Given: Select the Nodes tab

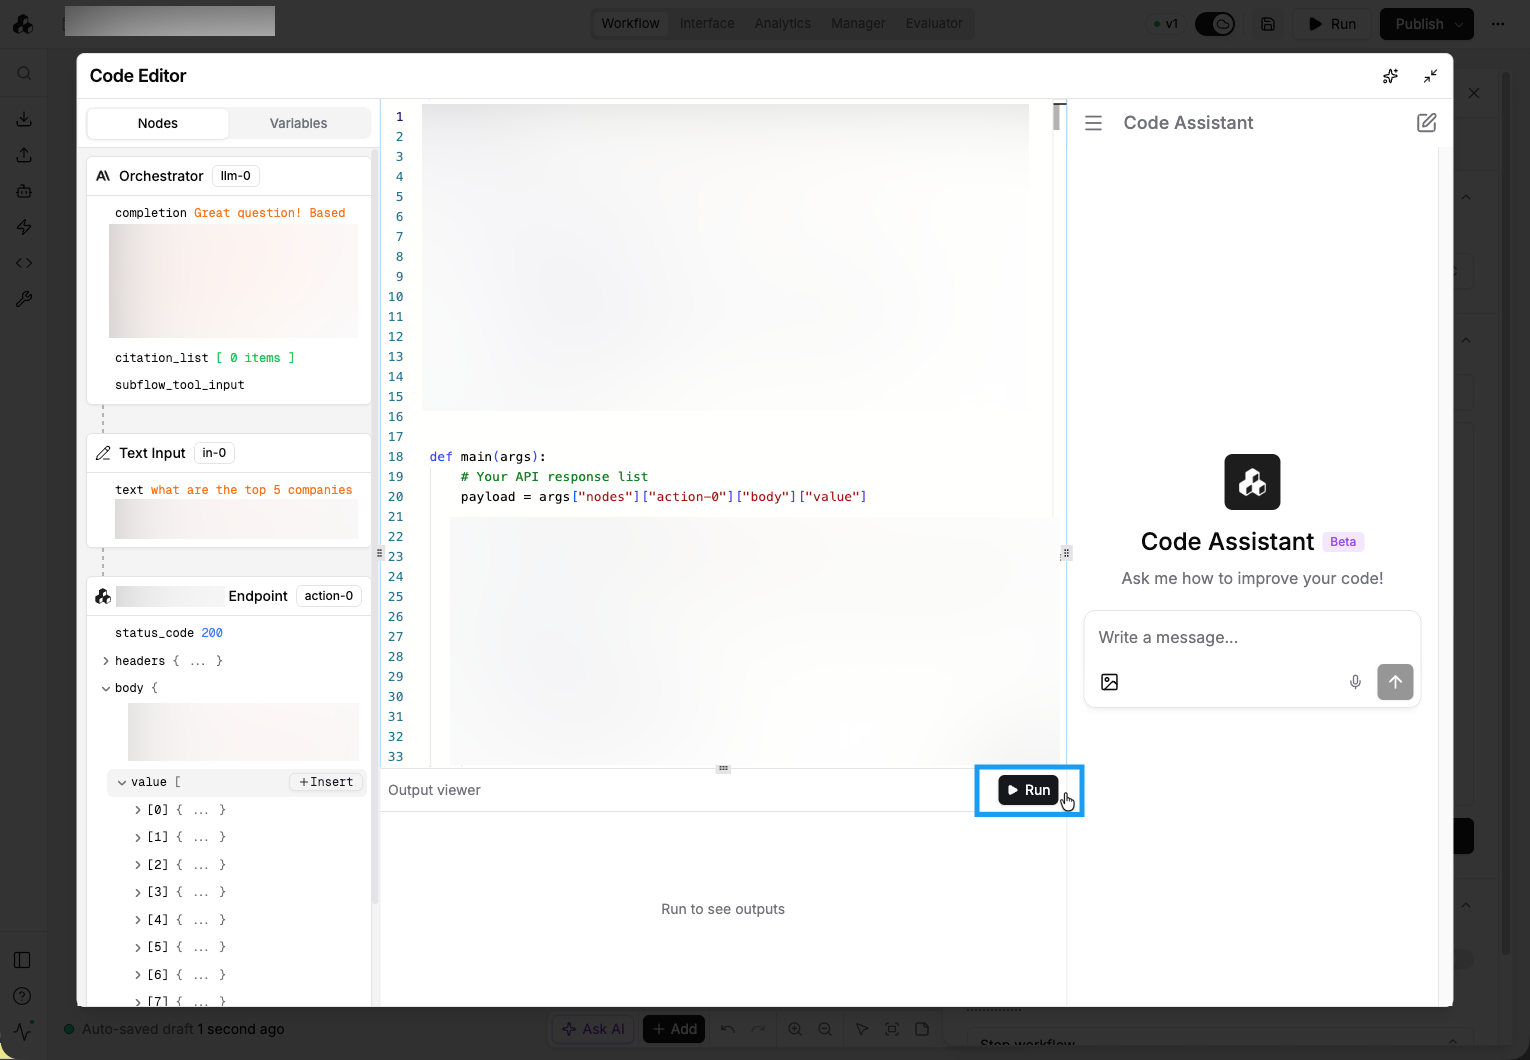Looking at the screenshot, I should (158, 123).
